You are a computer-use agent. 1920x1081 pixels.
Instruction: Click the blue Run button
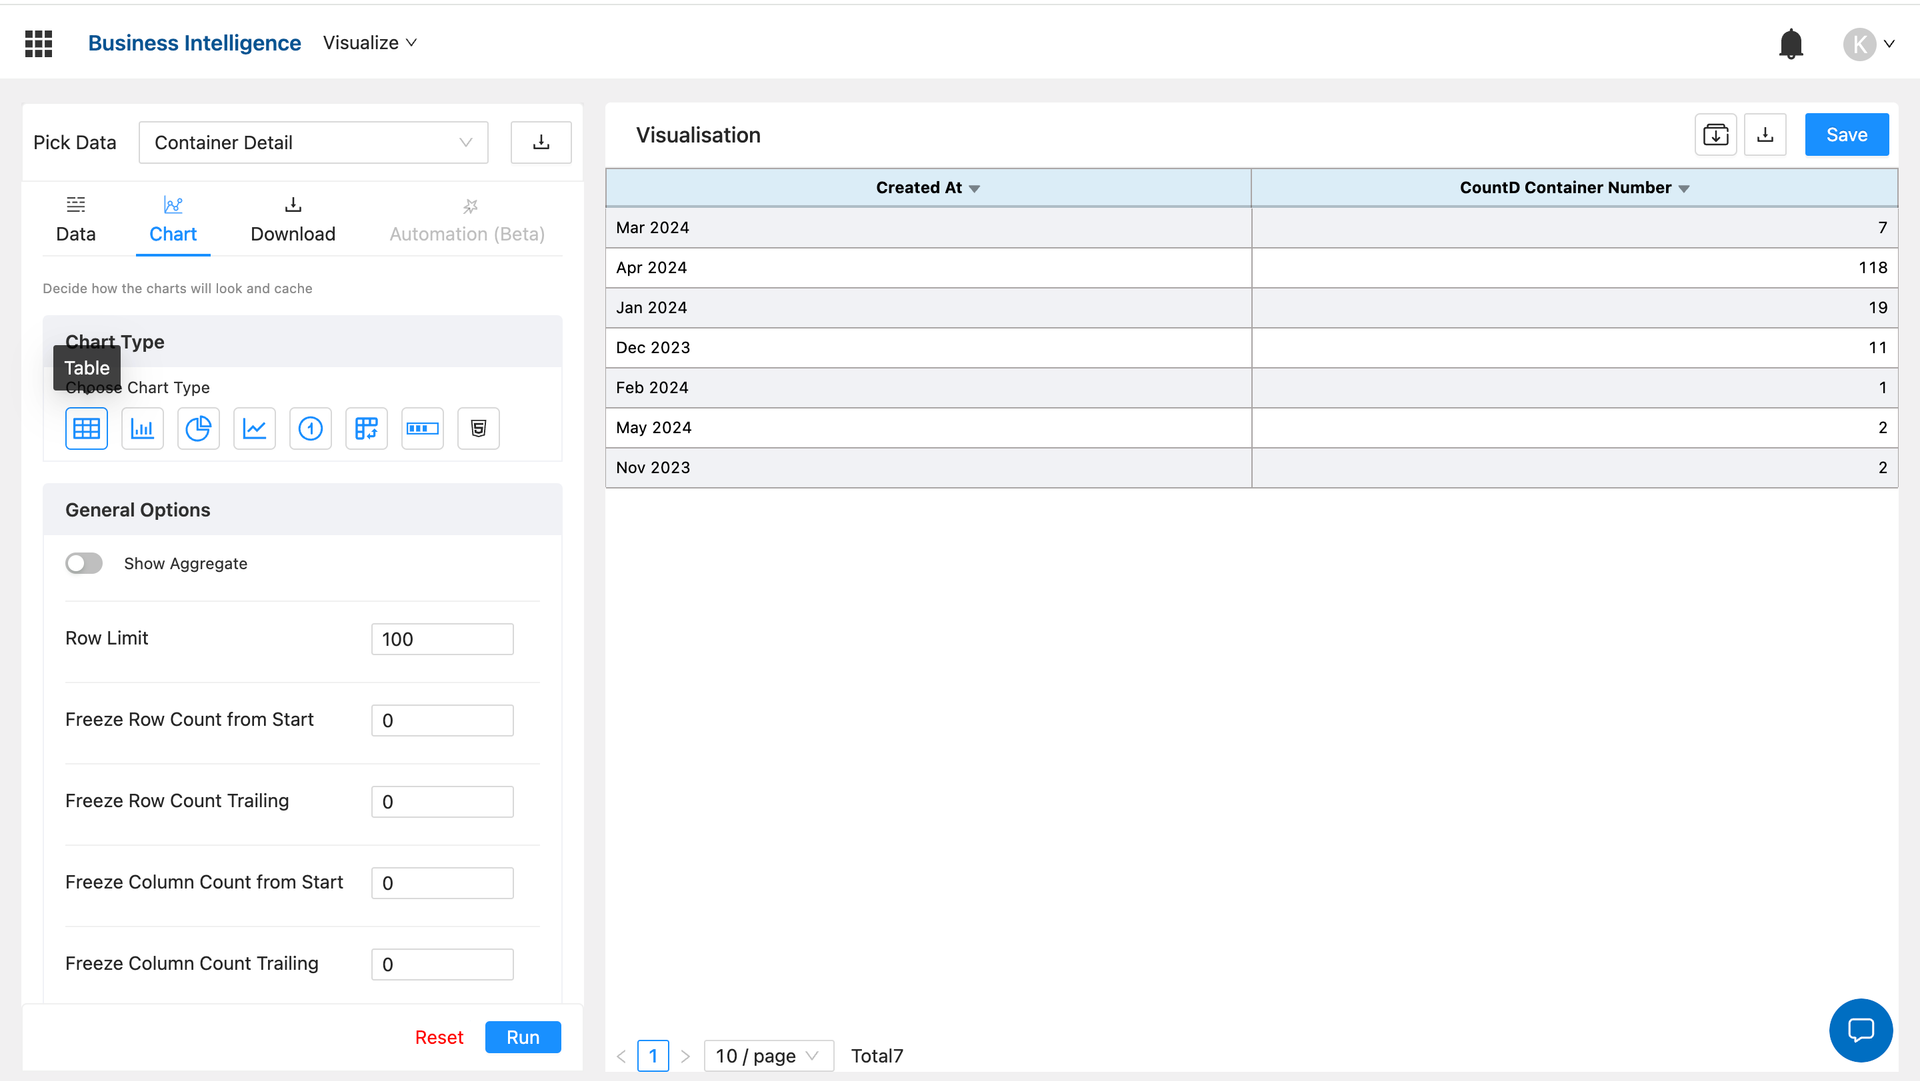tap(523, 1038)
